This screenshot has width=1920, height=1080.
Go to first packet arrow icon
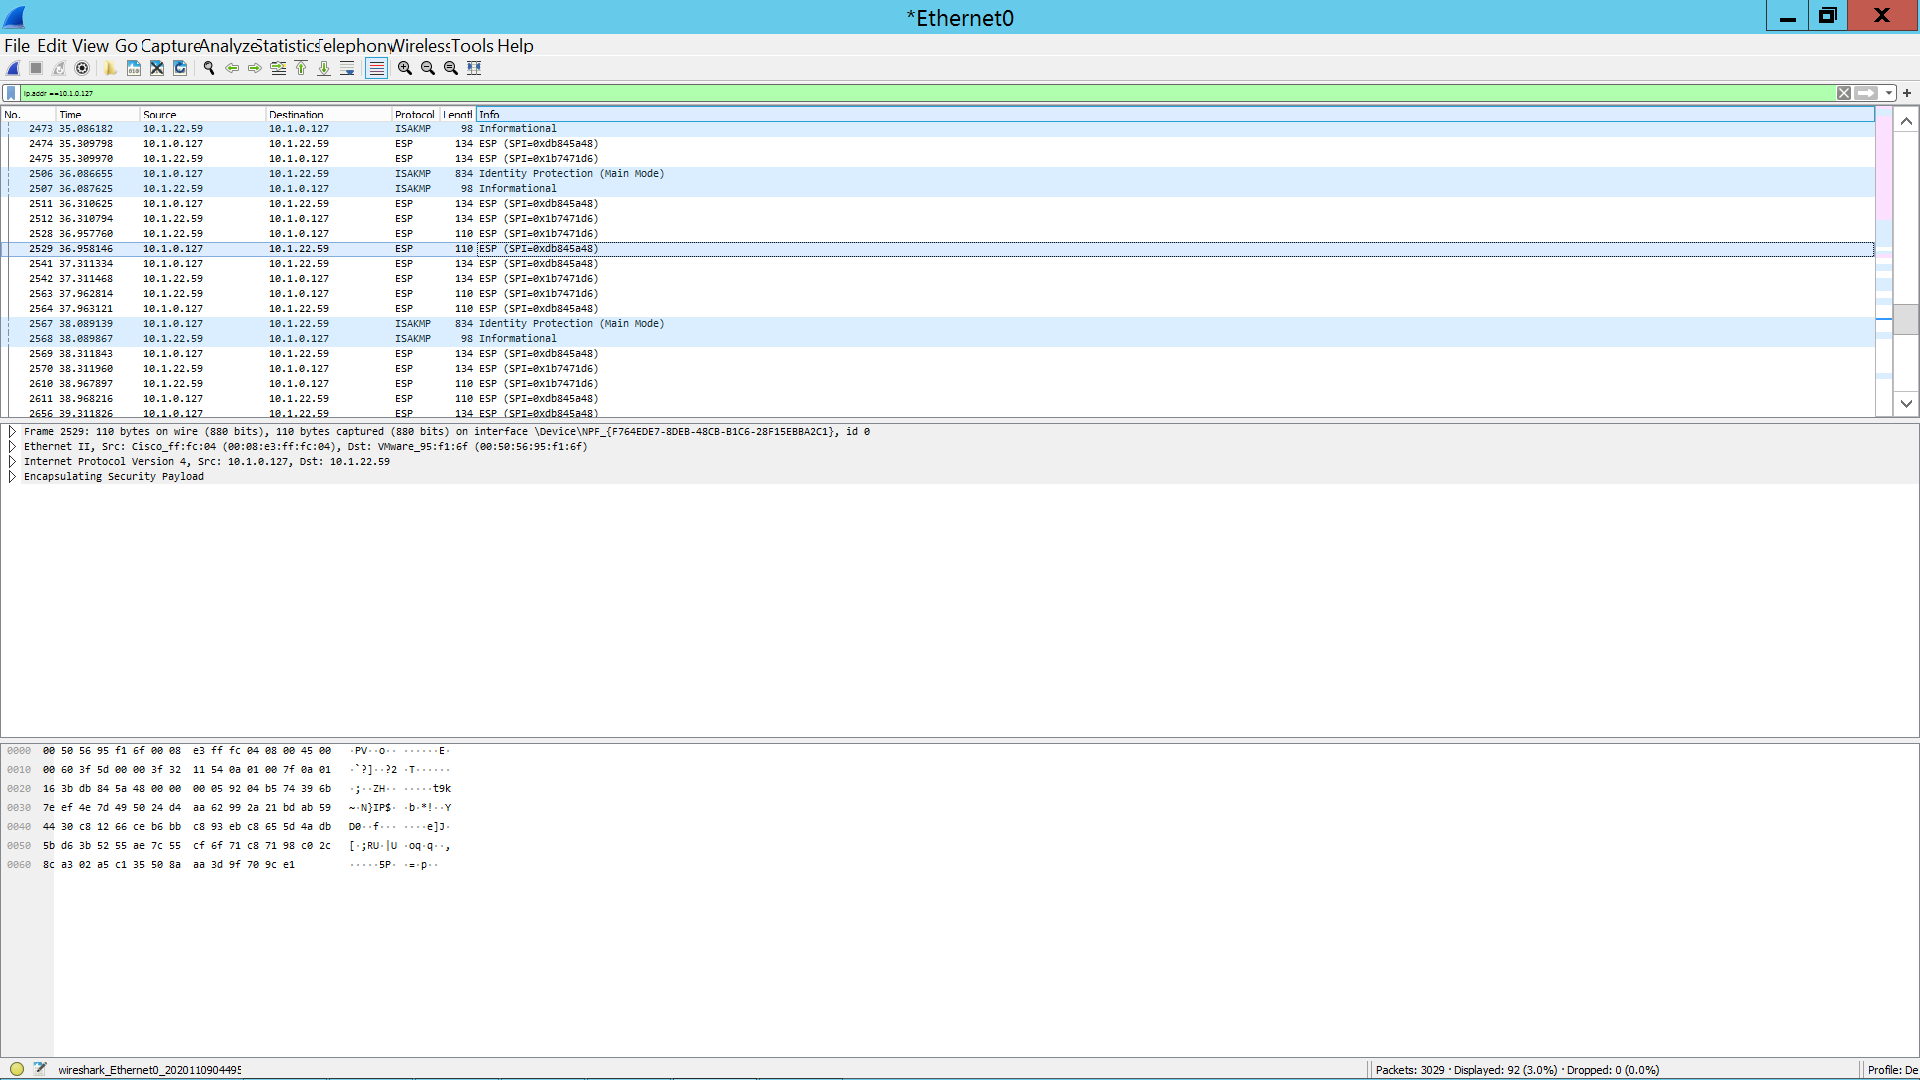(301, 68)
